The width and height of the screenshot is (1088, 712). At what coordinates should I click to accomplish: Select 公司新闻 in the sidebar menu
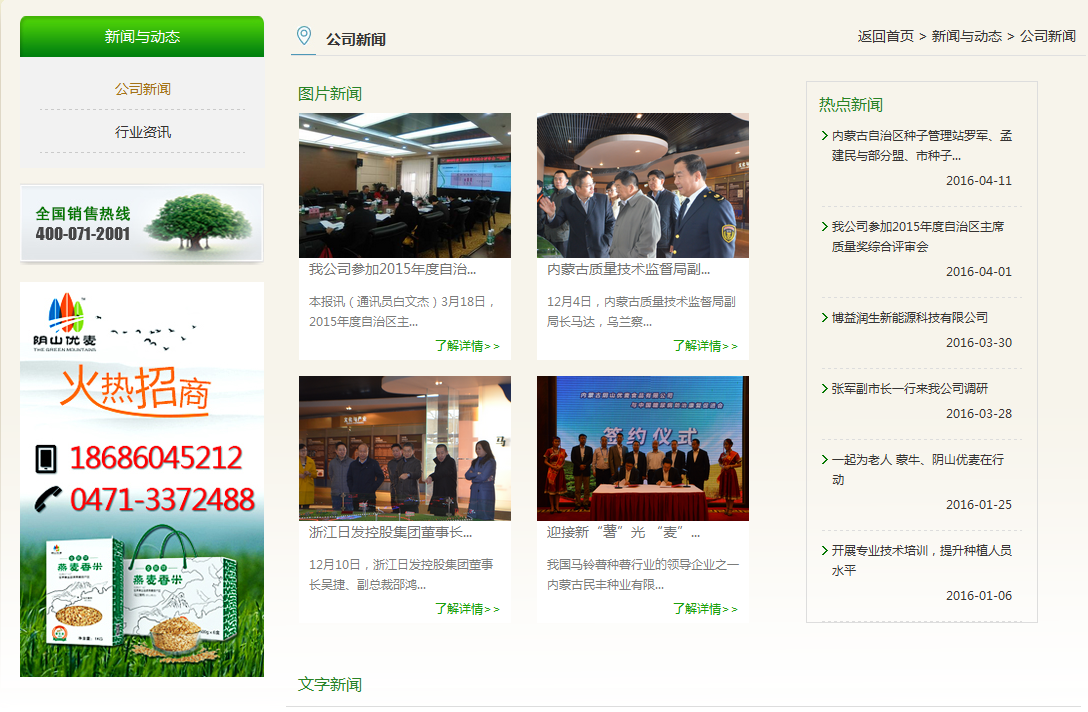pyautogui.click(x=141, y=88)
